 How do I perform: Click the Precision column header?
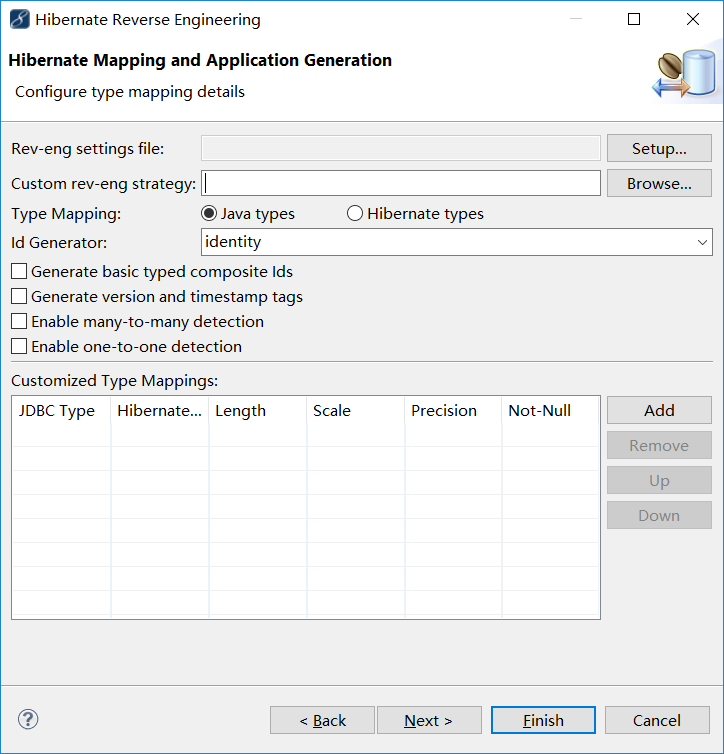453,411
